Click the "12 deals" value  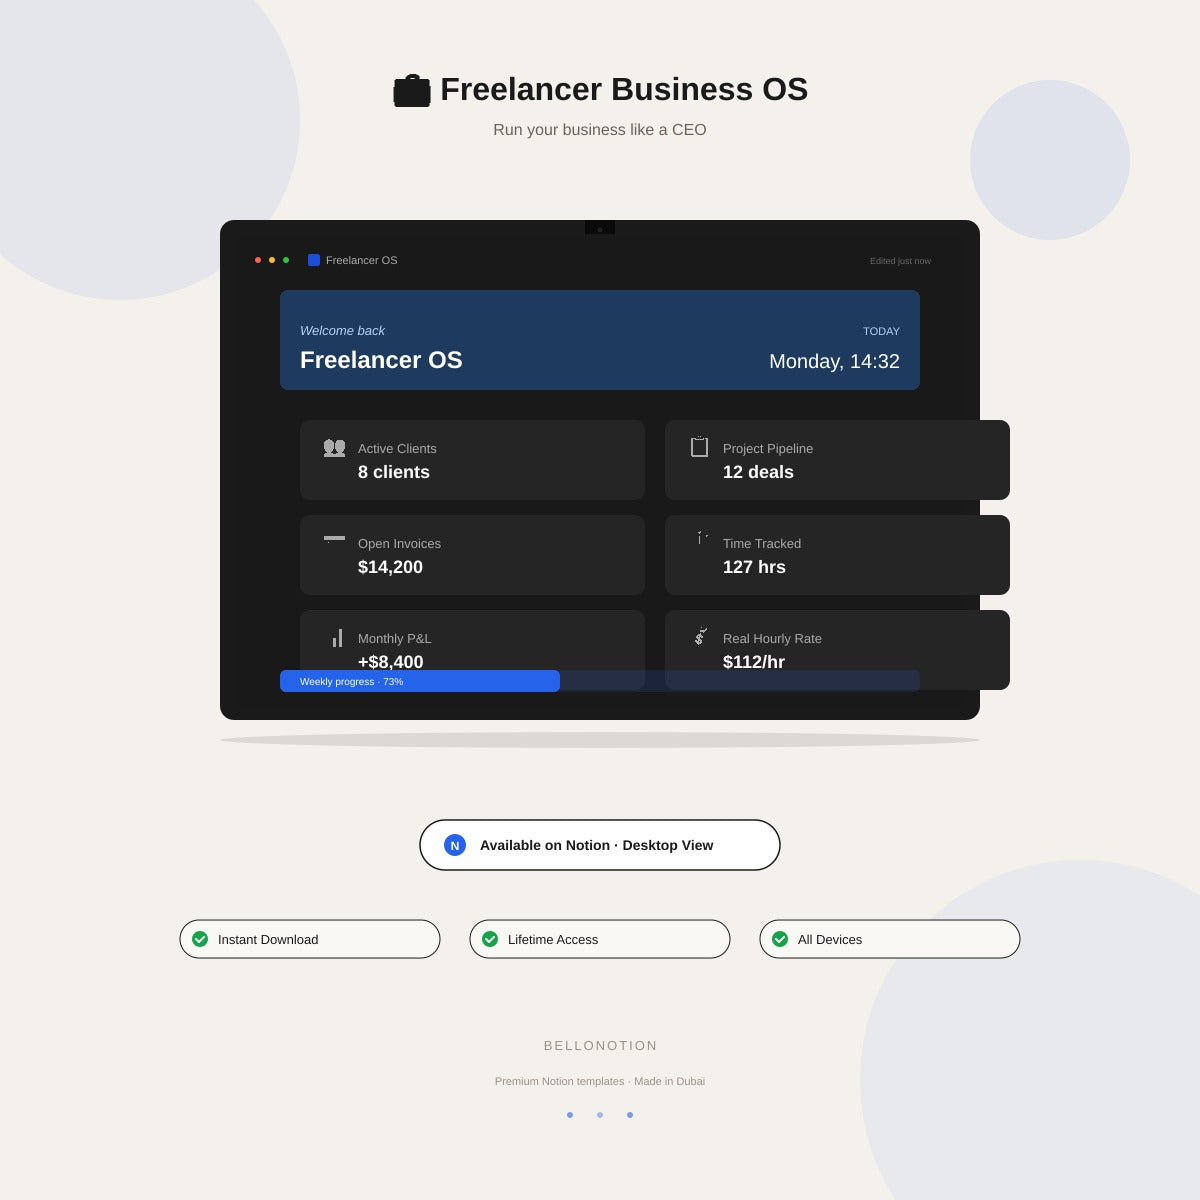point(758,472)
